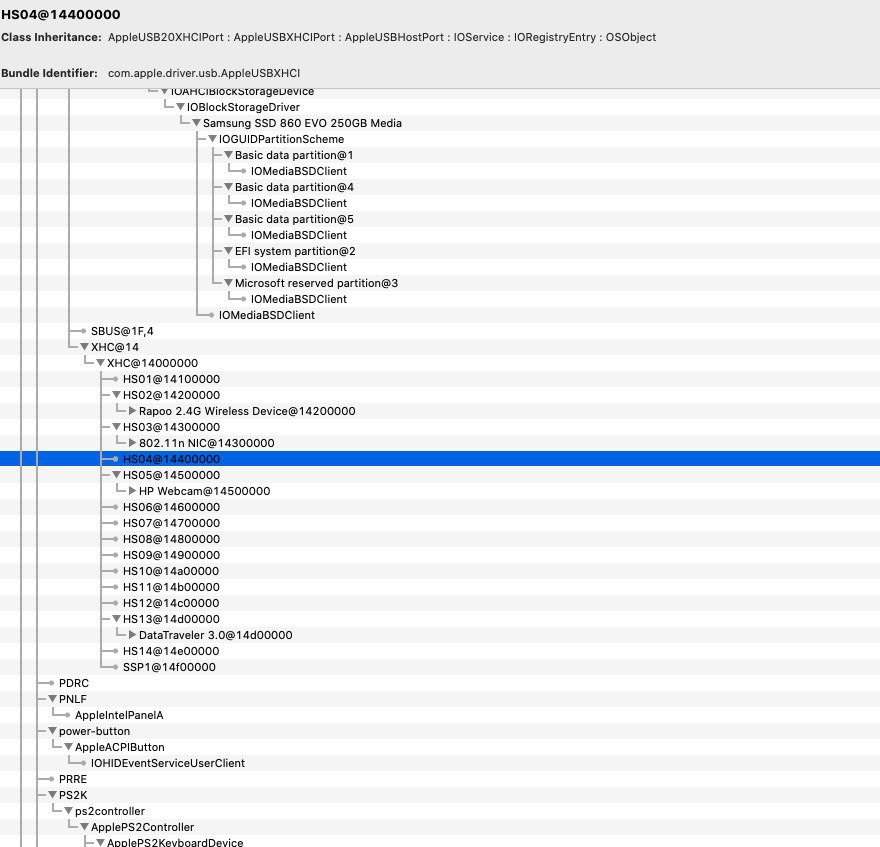880x847 pixels.
Task: Collapse the XHC@14000000 node
Action: point(100,363)
